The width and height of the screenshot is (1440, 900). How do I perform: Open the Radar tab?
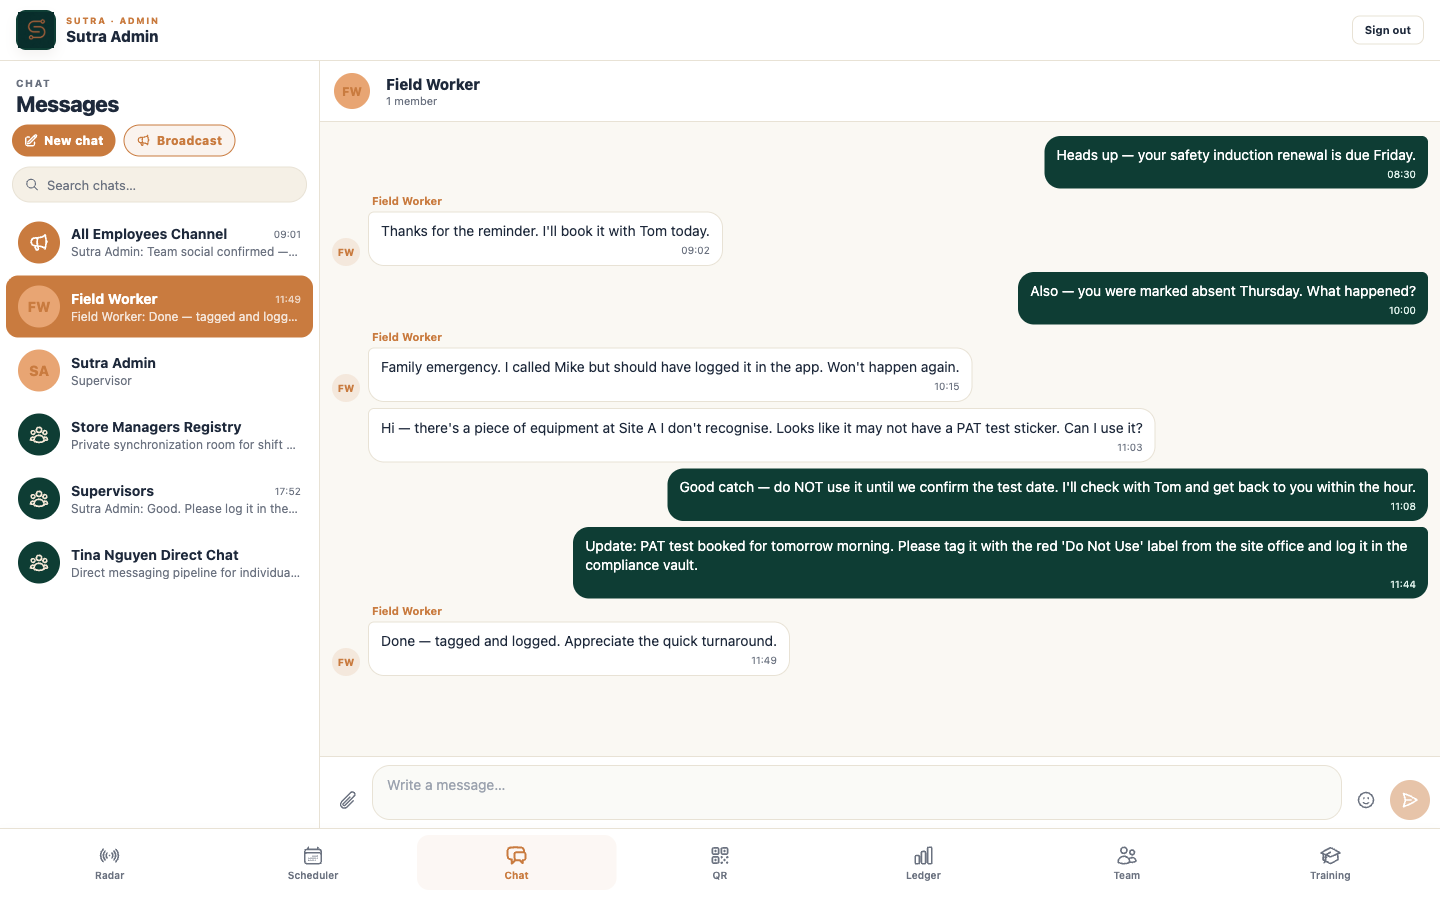110,863
